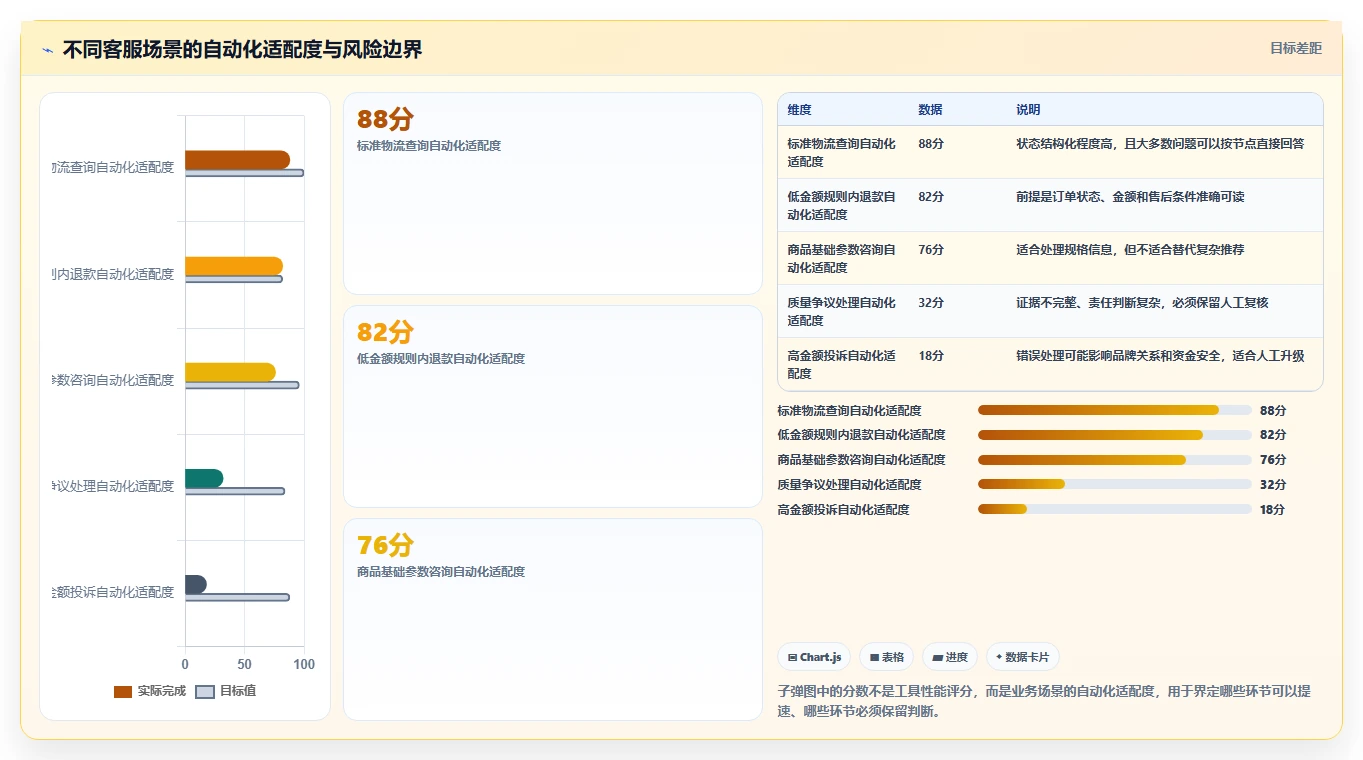This screenshot has width=1363, height=760.
Task: Click the gray target bar for 物流查询
Action: [x=244, y=173]
